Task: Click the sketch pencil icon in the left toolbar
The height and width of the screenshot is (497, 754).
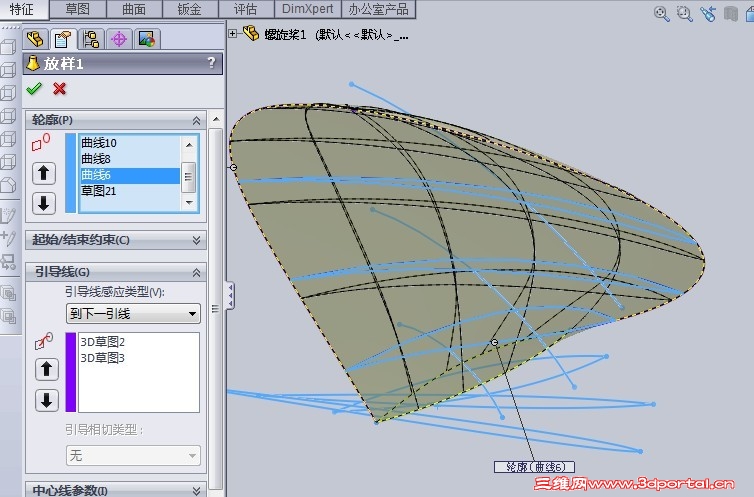Action: pos(9,215)
